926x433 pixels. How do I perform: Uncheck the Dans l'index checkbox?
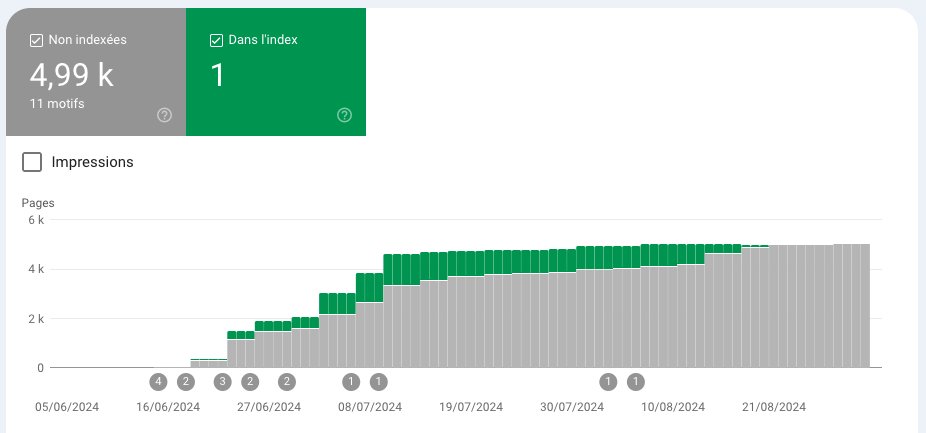point(216,41)
